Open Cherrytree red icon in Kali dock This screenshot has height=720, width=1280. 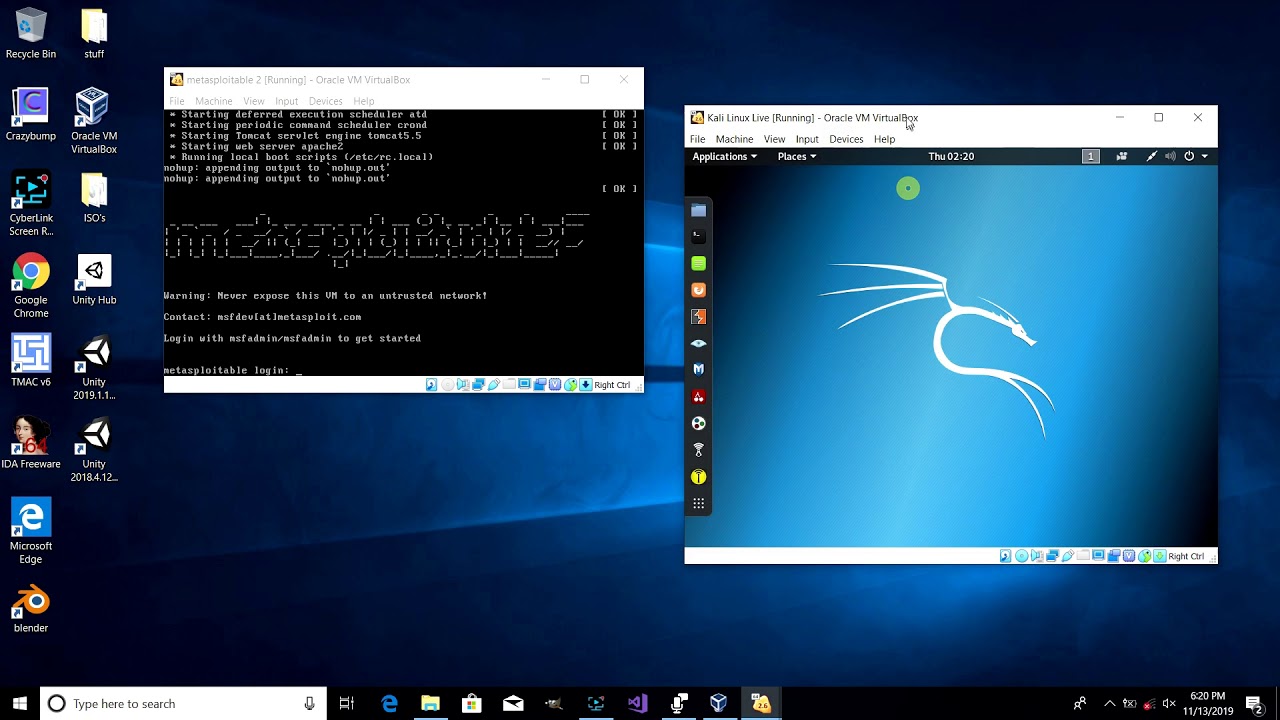(698, 397)
